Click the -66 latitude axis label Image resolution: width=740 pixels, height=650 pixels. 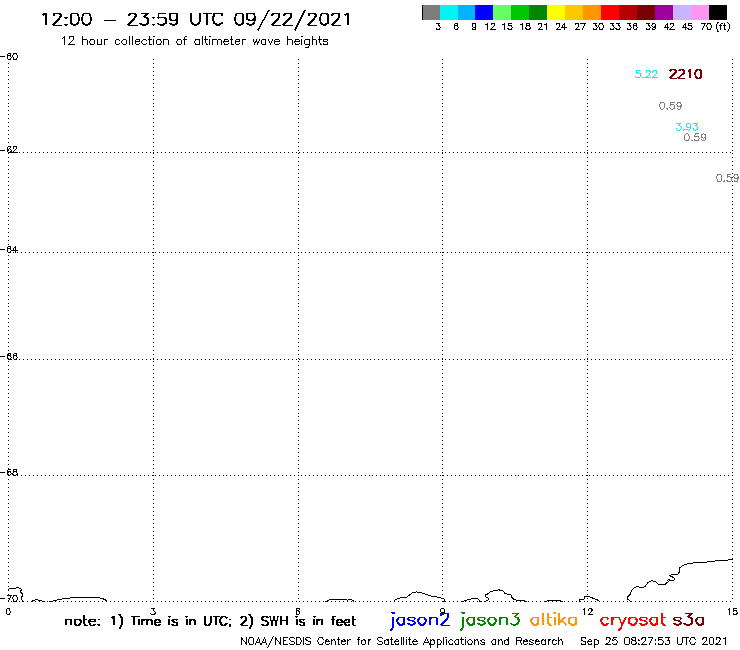point(10,356)
